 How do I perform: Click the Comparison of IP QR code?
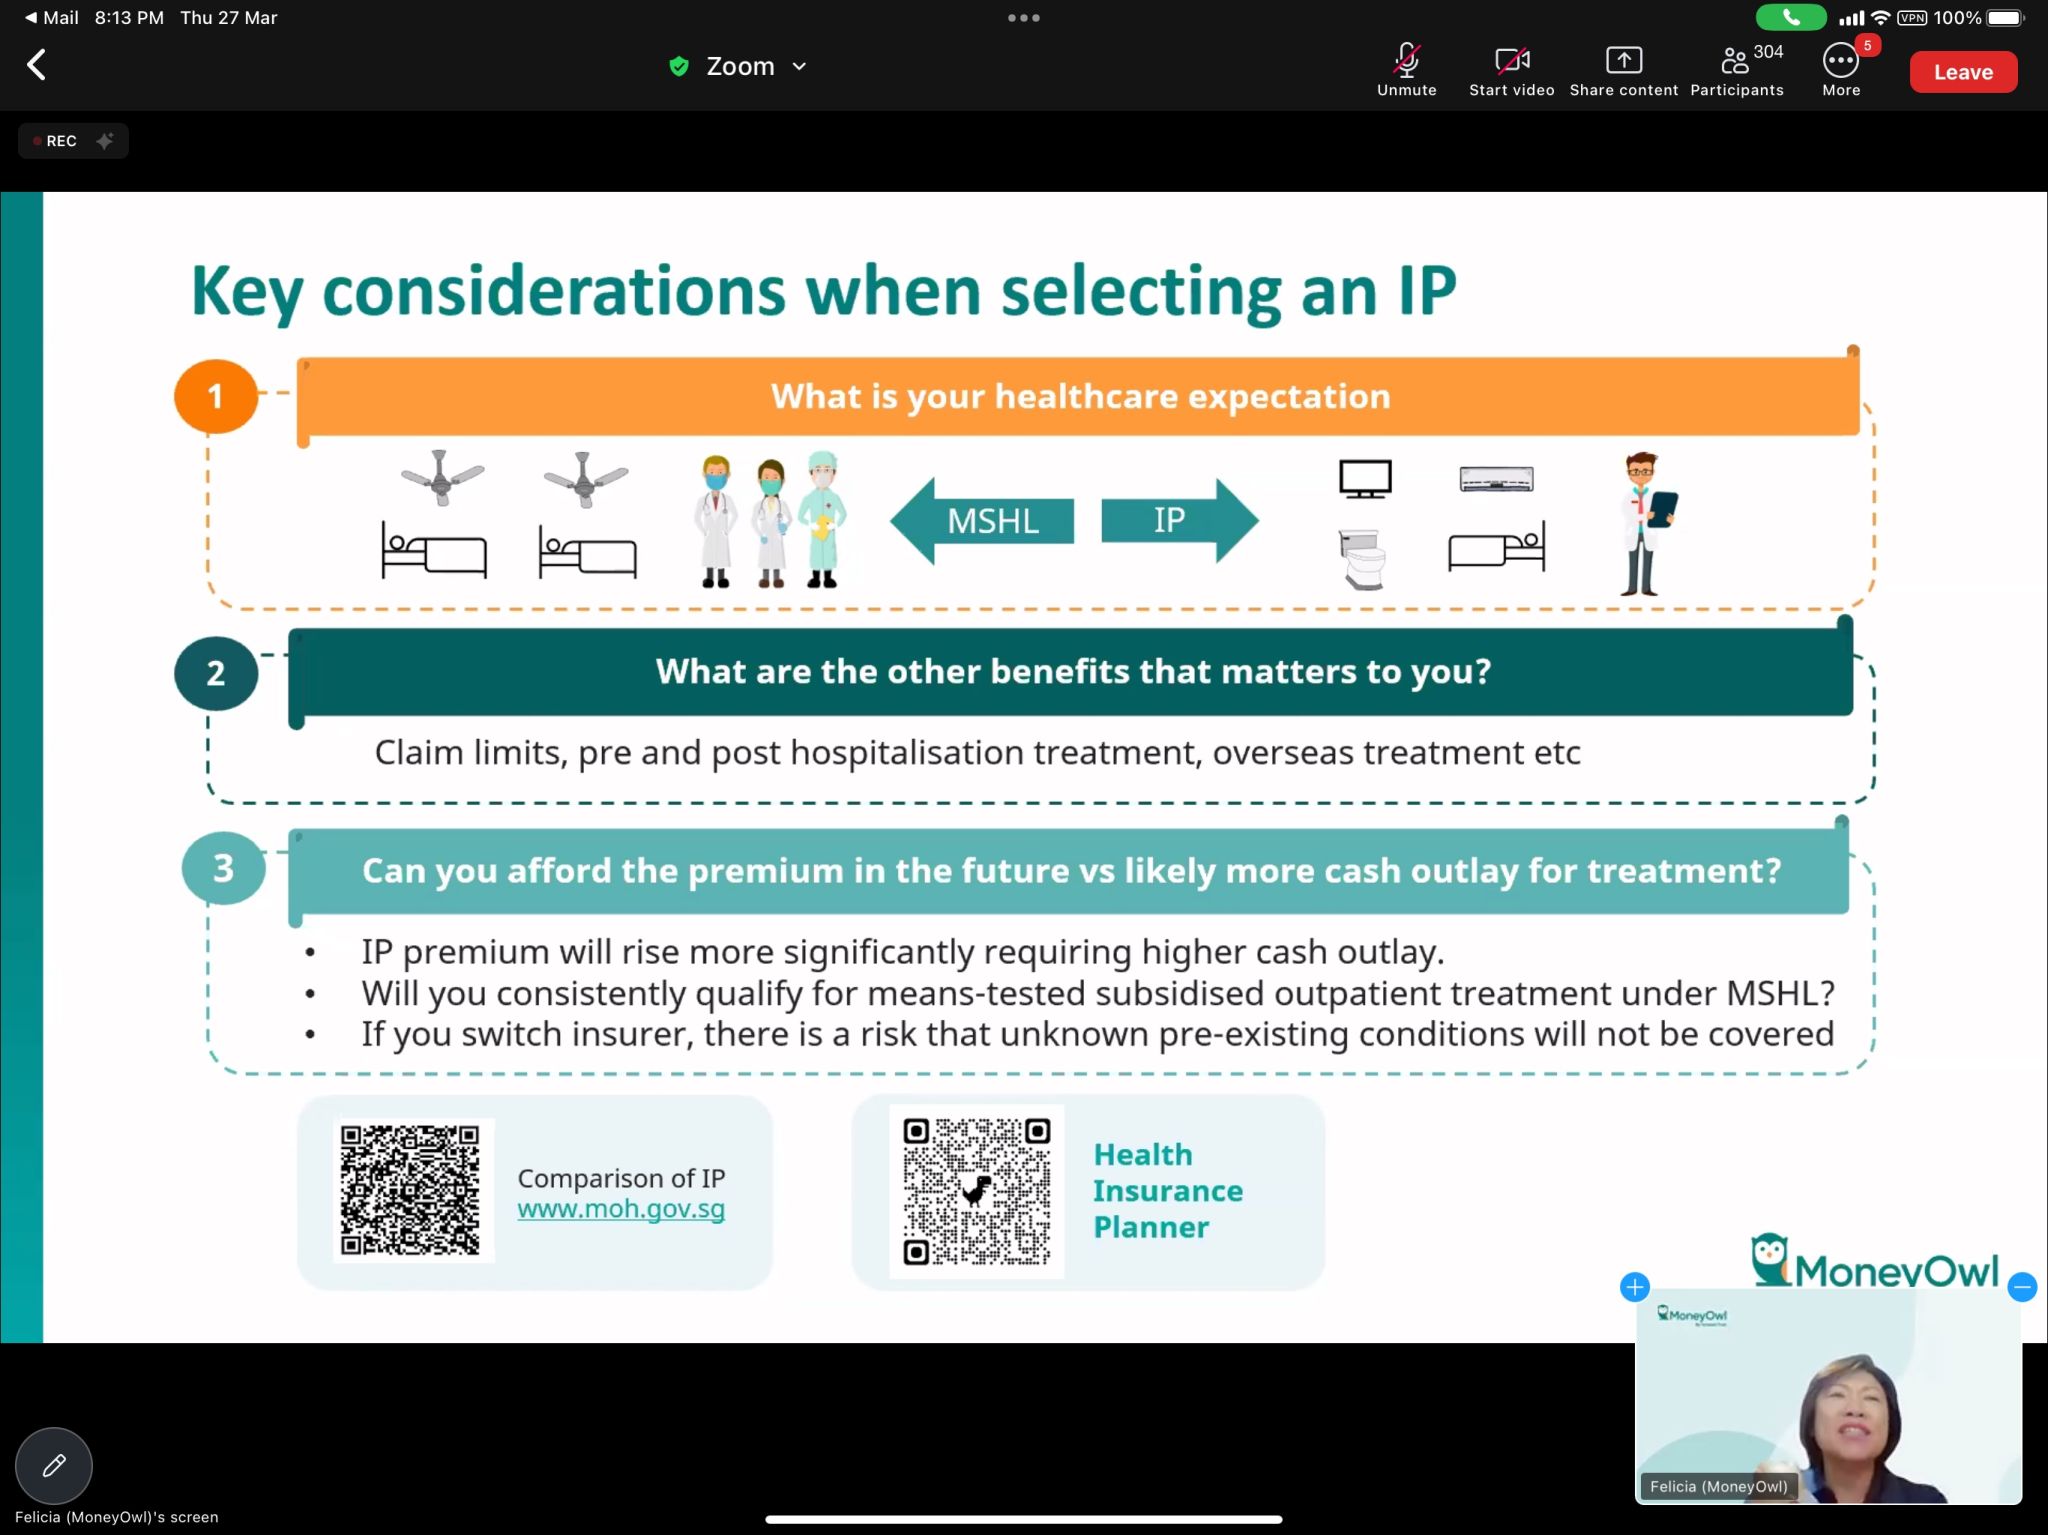point(411,1189)
